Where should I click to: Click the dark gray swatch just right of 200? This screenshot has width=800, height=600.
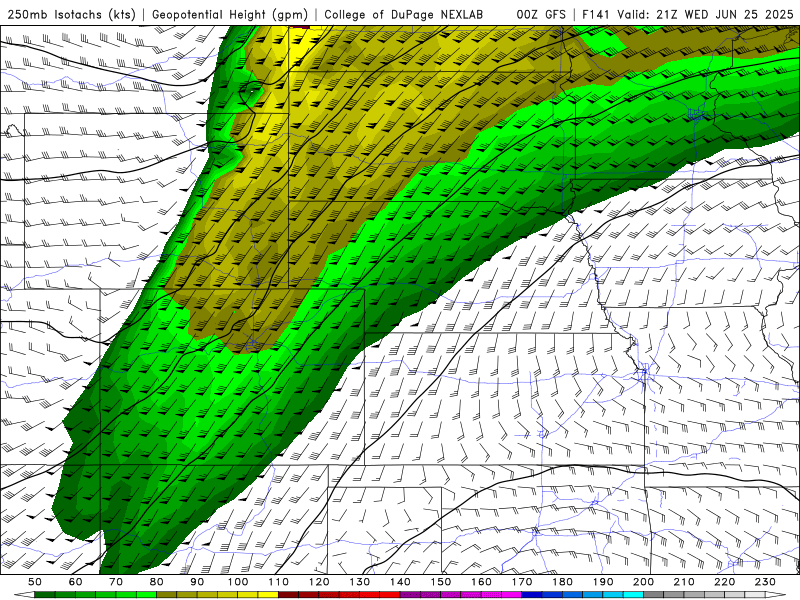[654, 595]
